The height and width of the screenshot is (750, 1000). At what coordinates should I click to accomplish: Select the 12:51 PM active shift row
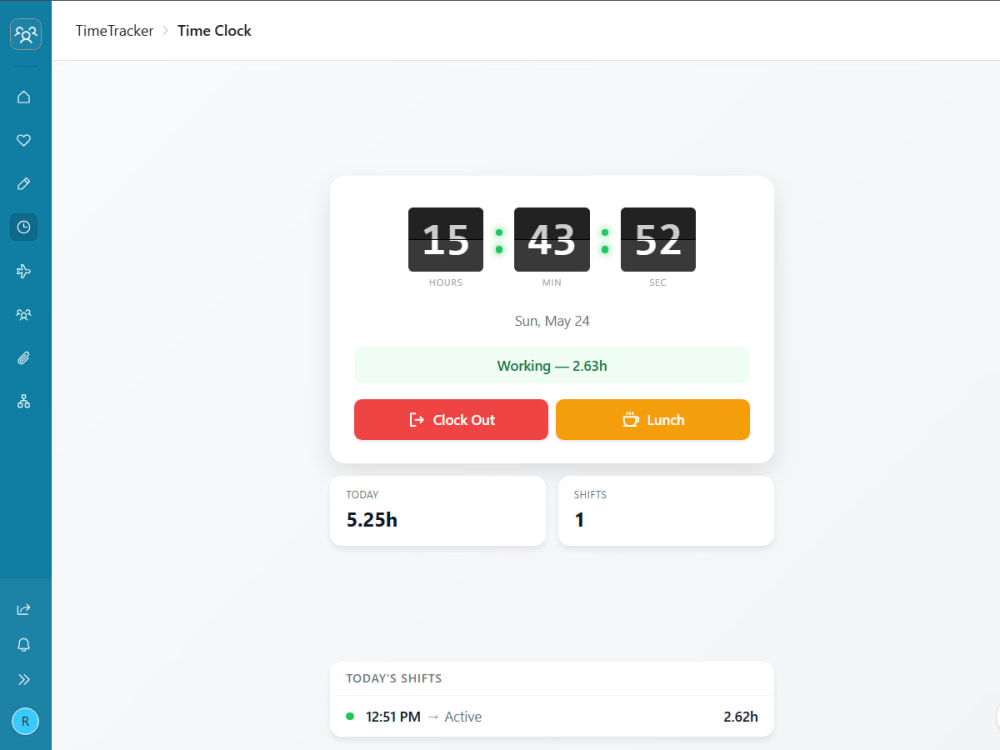tap(552, 717)
